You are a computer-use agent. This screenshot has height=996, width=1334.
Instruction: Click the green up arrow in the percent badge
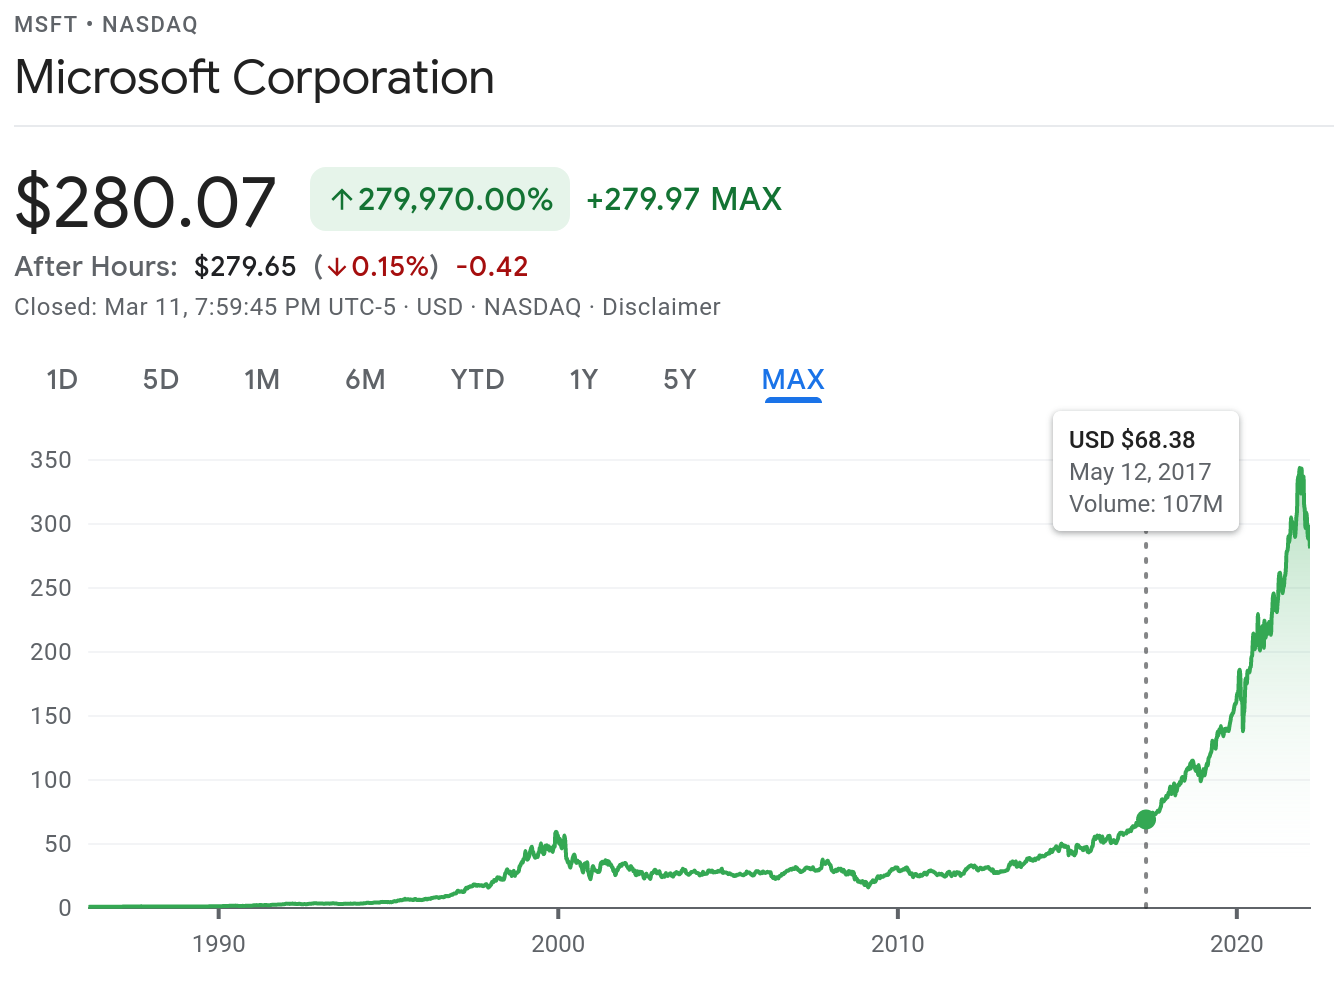(x=342, y=200)
